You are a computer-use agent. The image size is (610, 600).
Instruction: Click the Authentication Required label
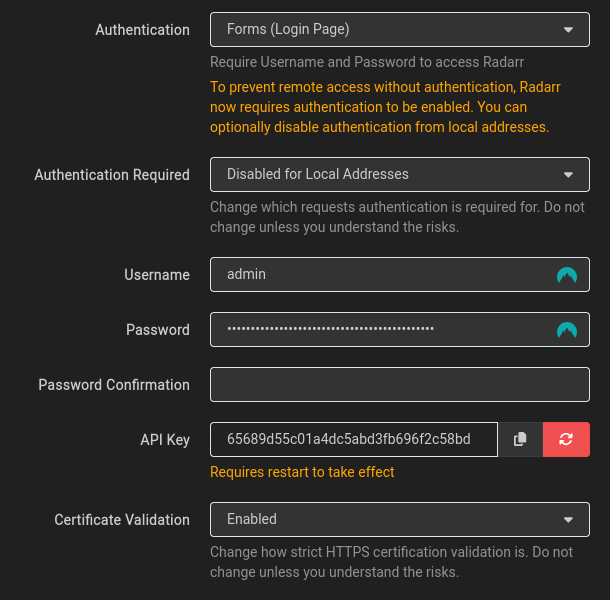tap(112, 175)
